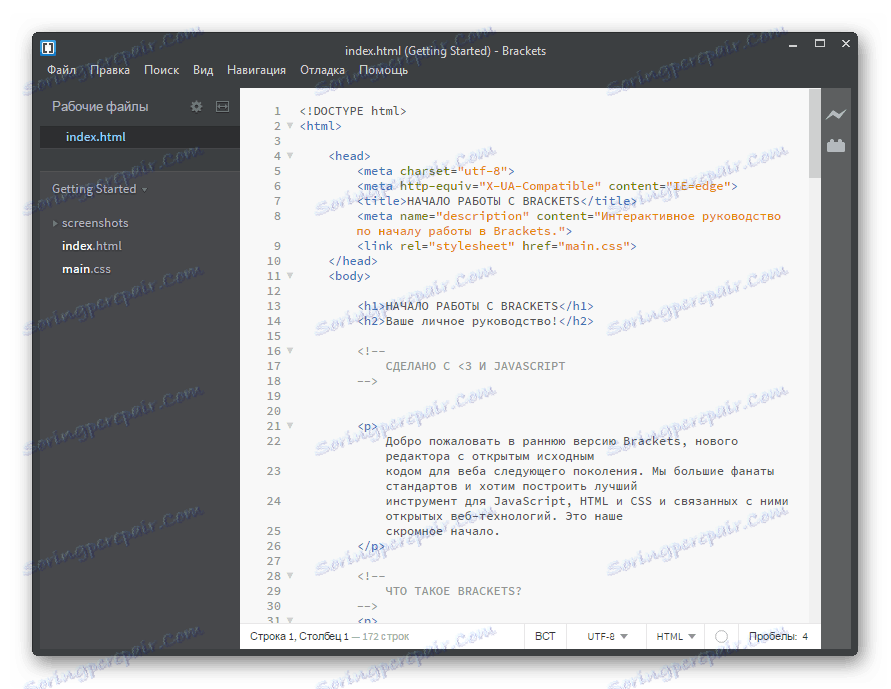Launch Live Preview with the lightning bolt icon
891x689 pixels.
[x=836, y=115]
